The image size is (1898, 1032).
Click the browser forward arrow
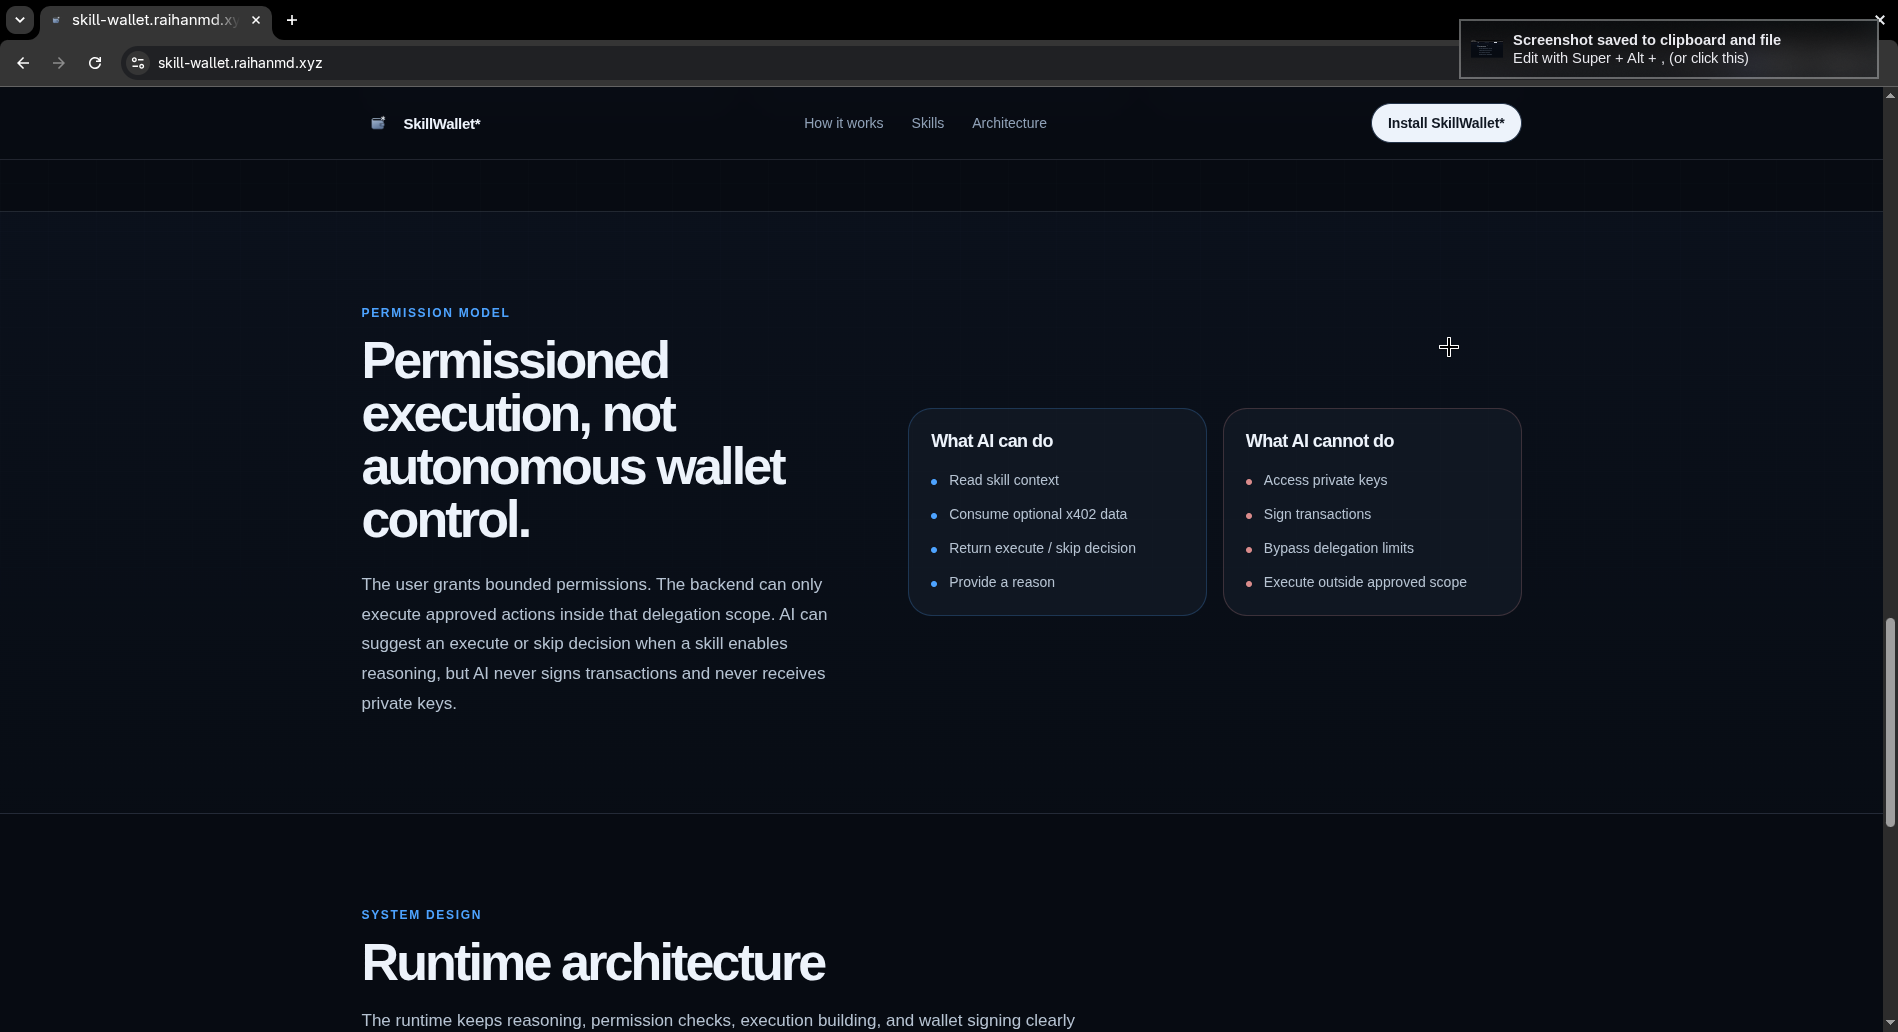[59, 63]
